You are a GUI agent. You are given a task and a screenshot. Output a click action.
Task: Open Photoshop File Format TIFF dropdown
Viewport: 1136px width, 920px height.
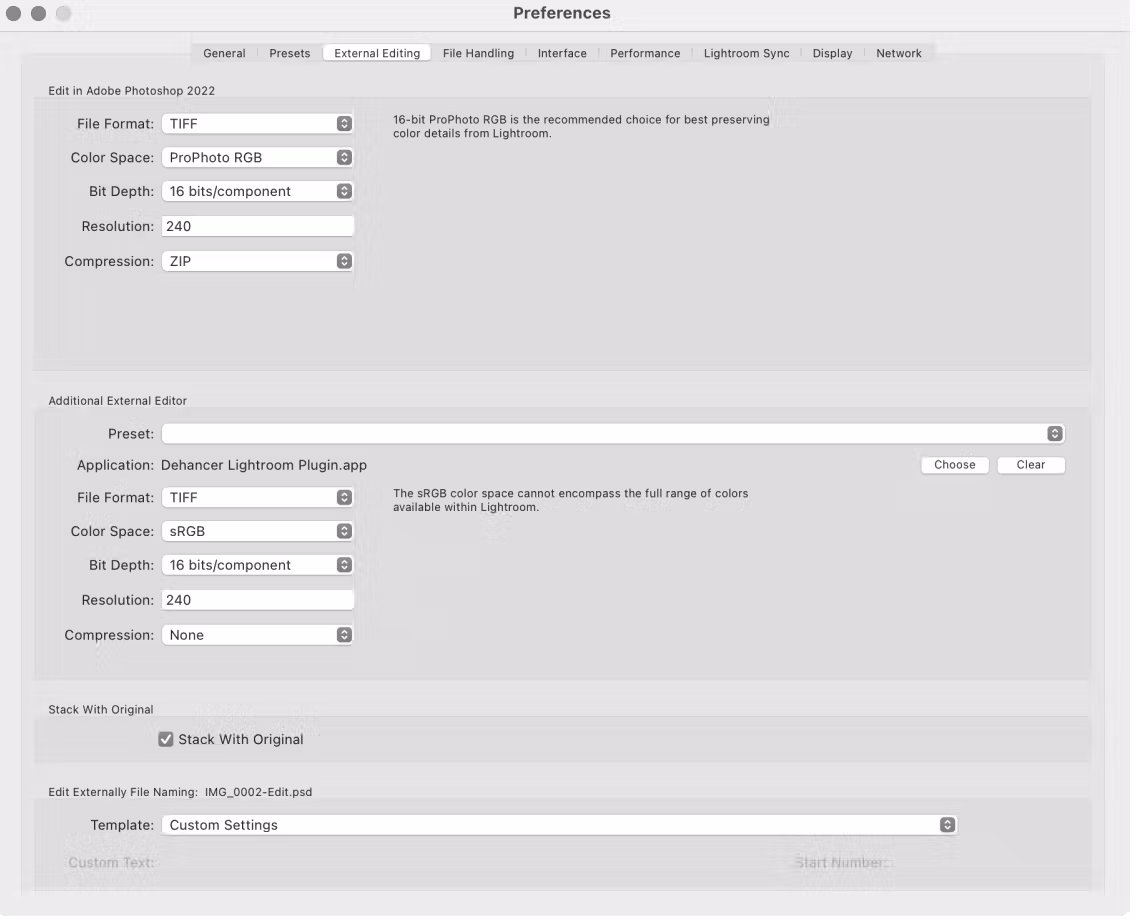[x=257, y=124]
